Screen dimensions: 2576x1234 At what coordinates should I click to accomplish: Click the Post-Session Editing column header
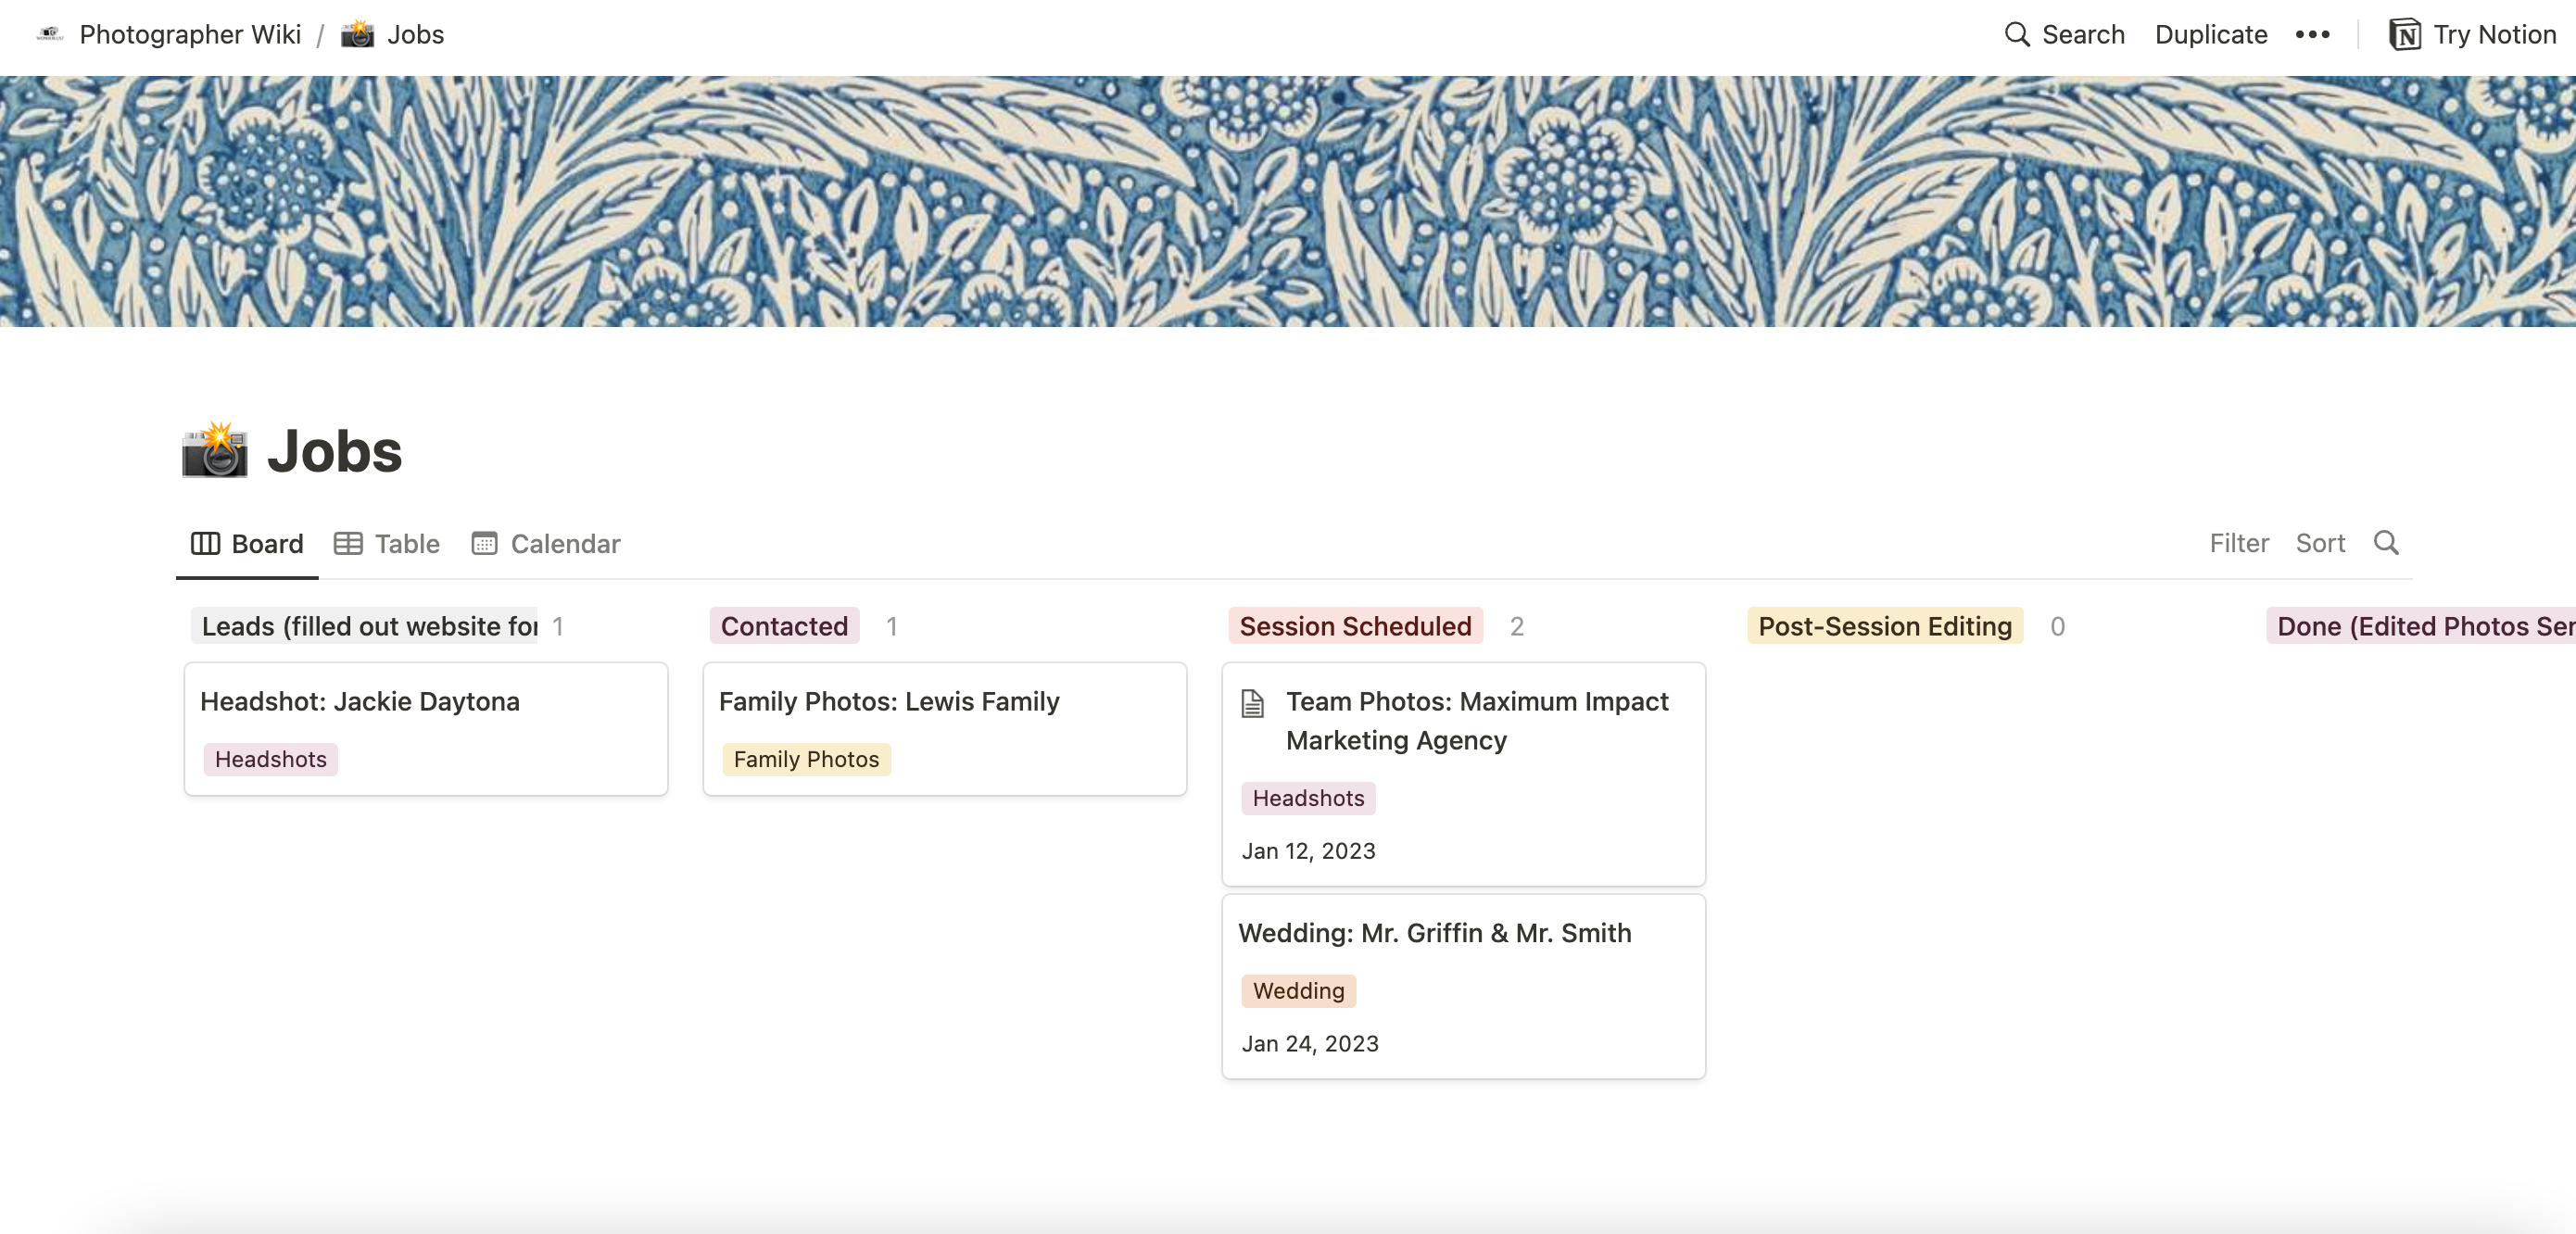1885,626
